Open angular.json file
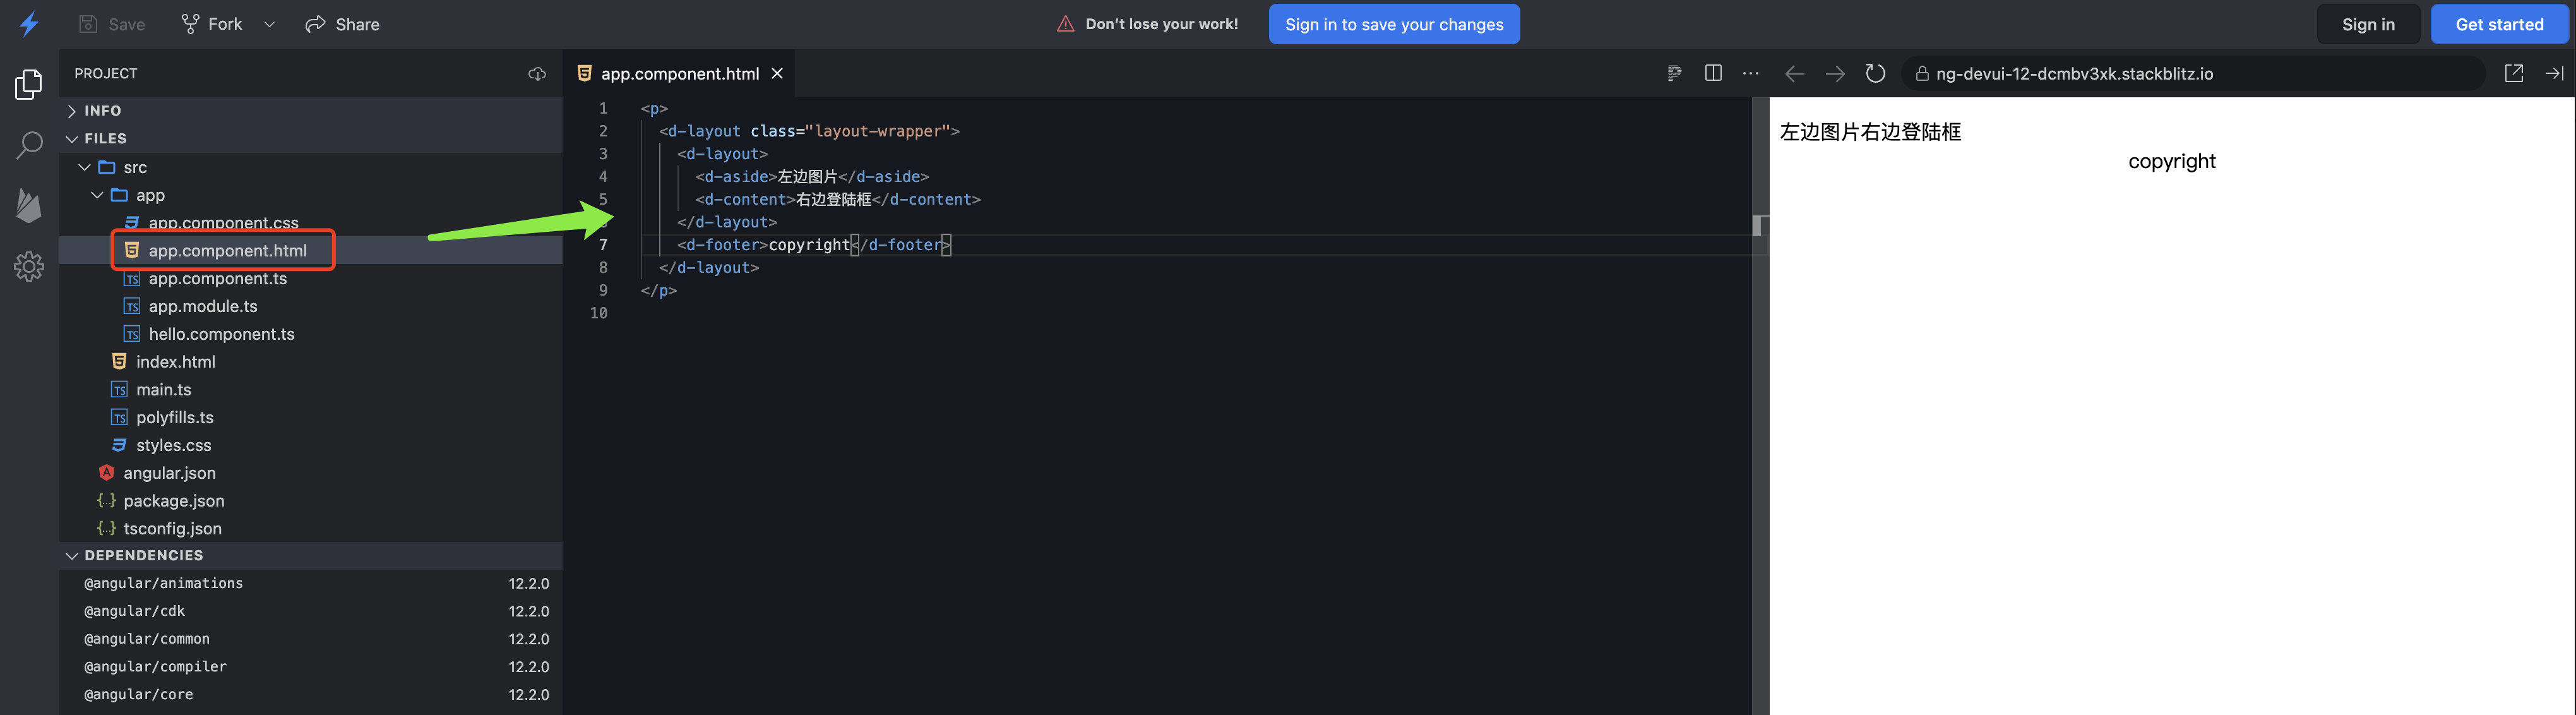Screen dimensions: 2576x715 pos(311,473)
